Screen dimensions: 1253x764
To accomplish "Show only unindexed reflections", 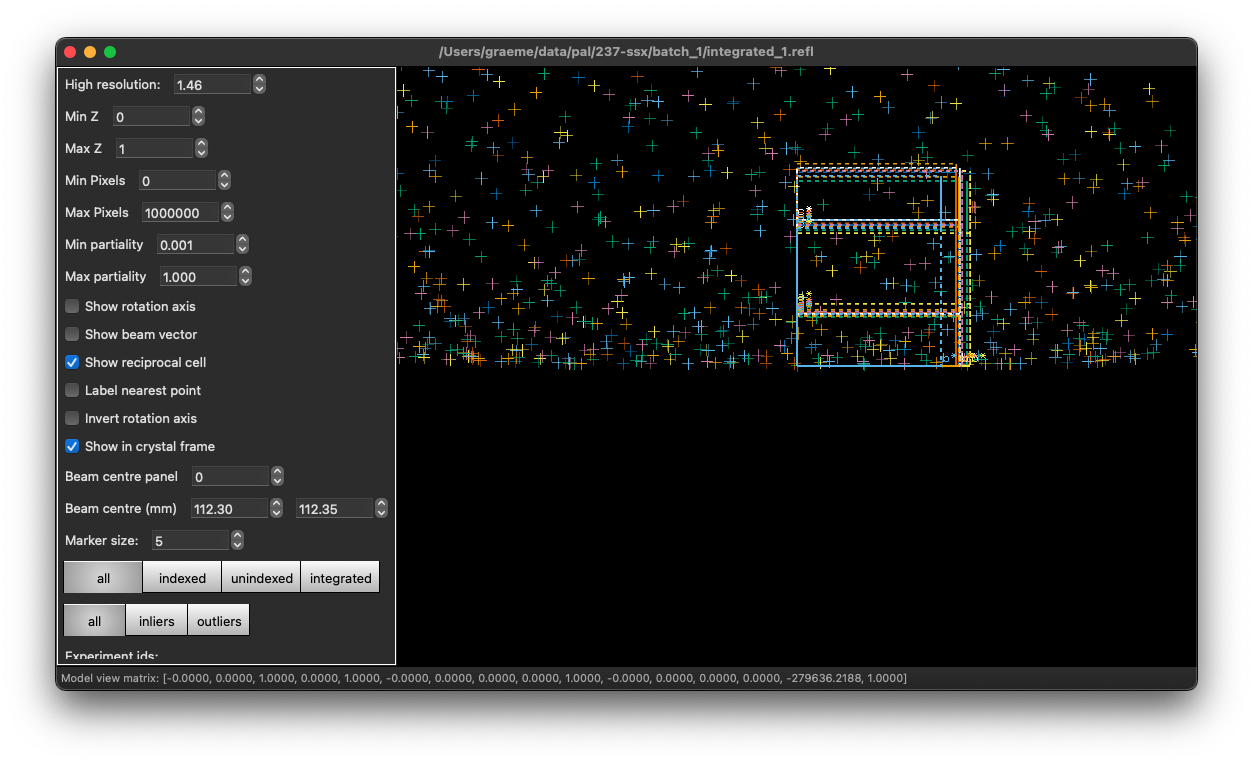I will click(260, 577).
